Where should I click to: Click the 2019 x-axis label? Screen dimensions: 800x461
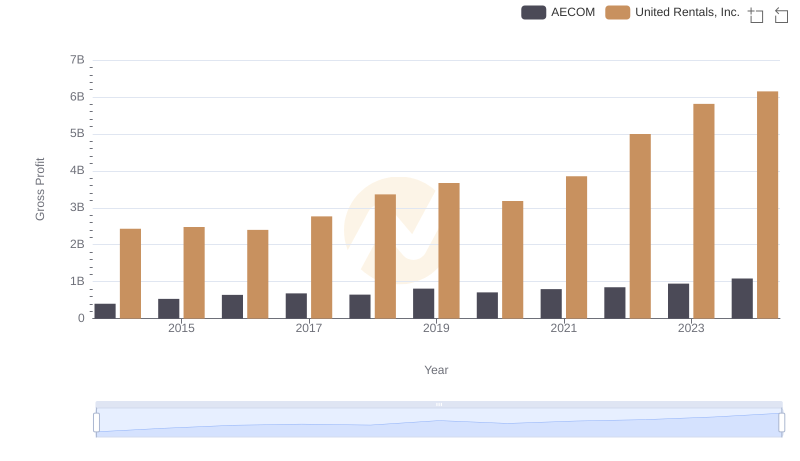[436, 328]
